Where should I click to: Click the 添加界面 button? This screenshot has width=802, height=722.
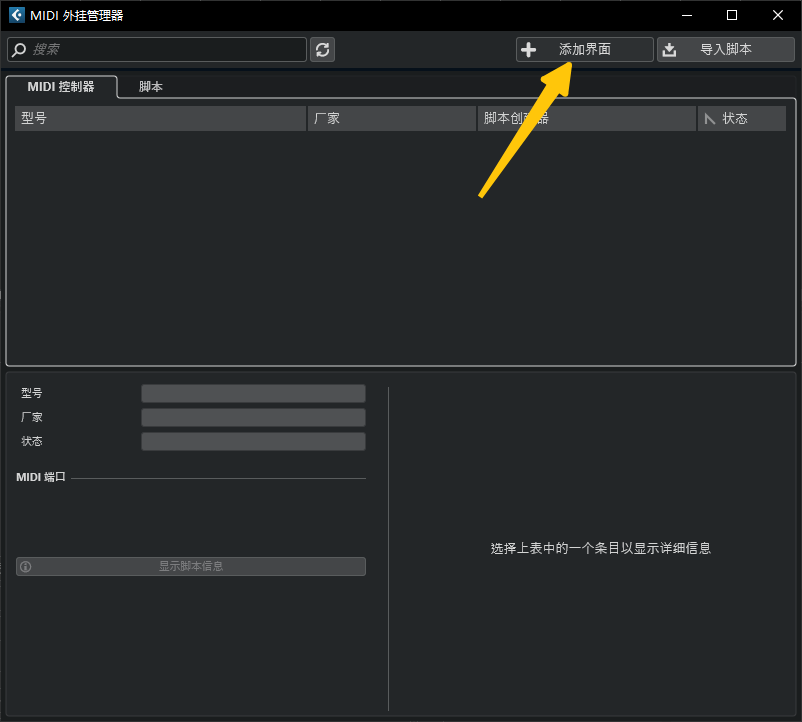coord(585,50)
